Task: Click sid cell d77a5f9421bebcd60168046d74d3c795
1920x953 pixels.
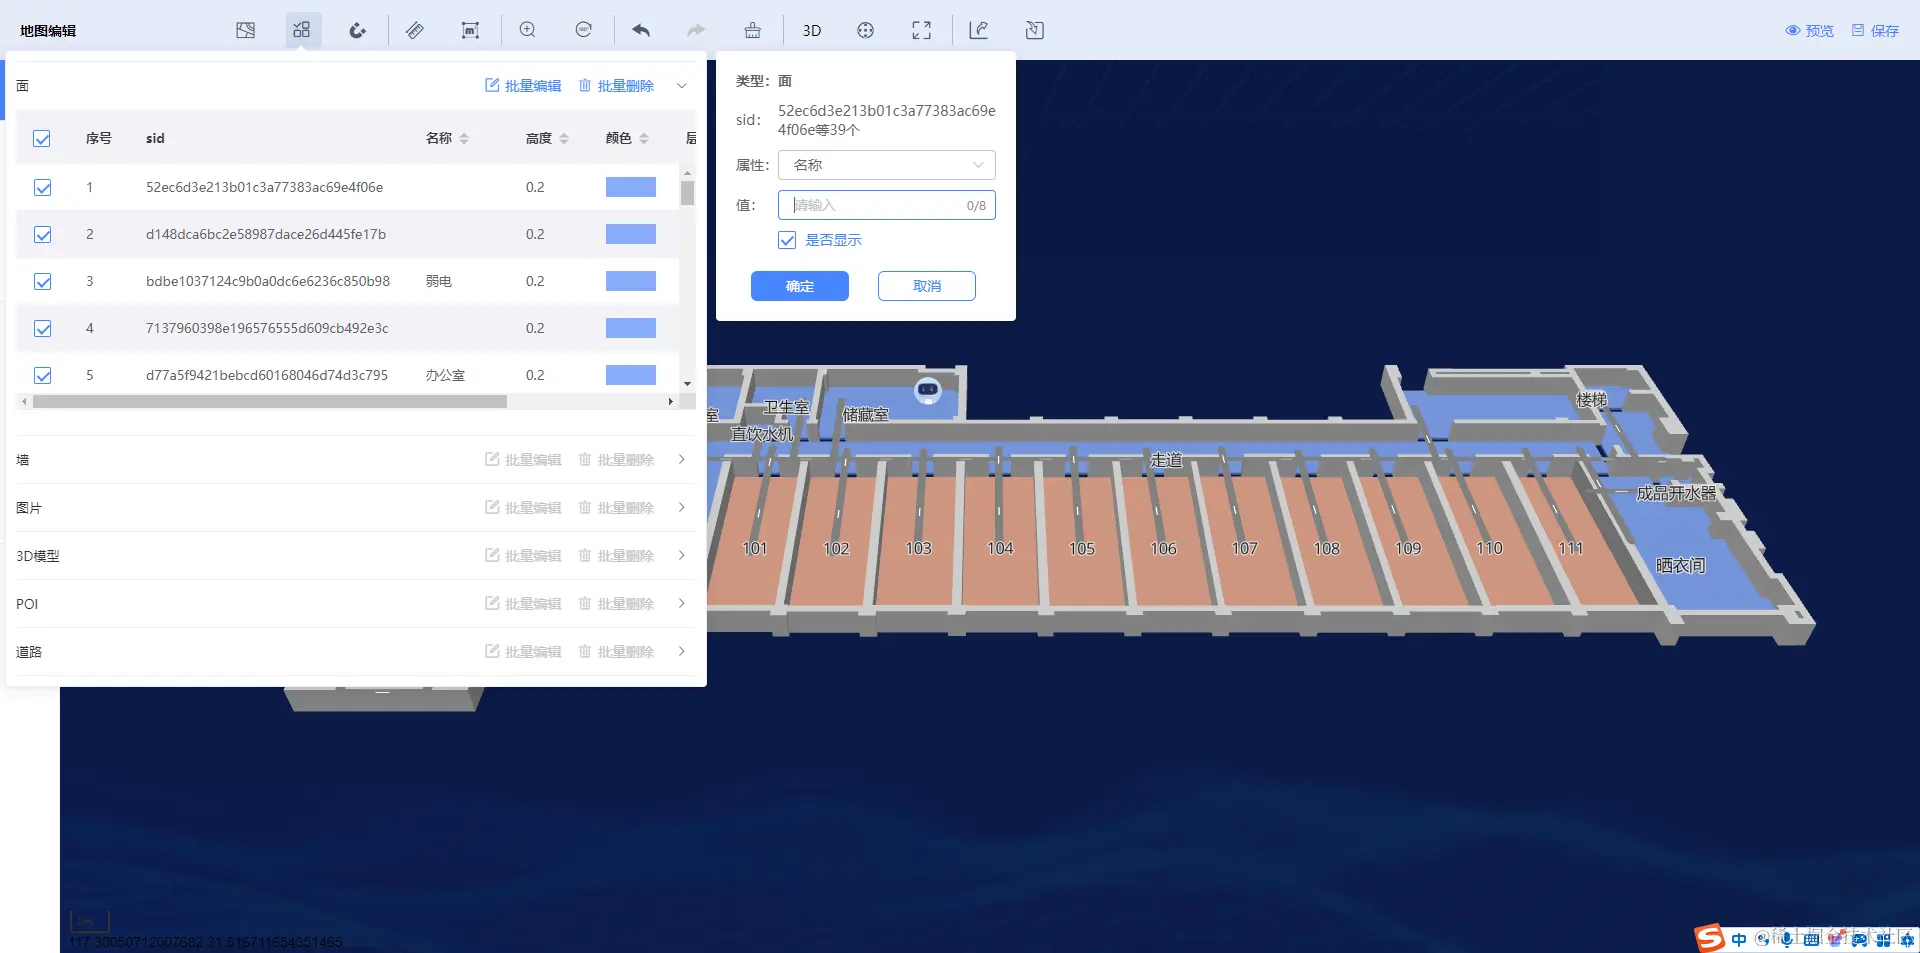Action: point(267,375)
